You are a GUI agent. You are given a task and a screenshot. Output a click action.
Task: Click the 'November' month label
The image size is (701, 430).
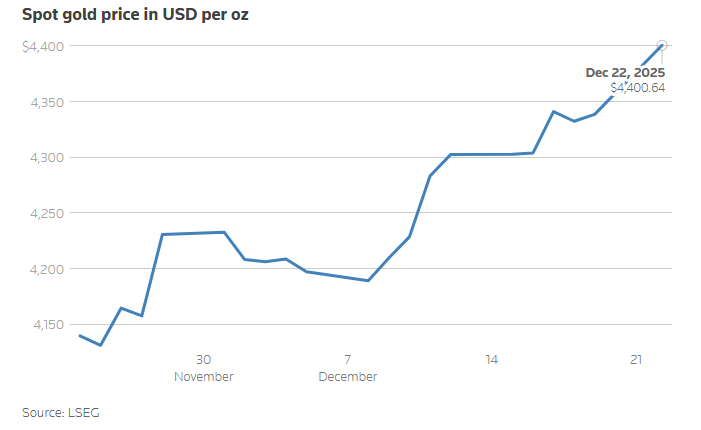(x=203, y=377)
